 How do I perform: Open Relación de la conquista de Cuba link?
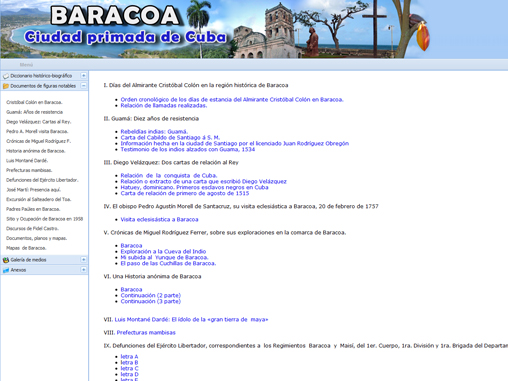point(169,175)
